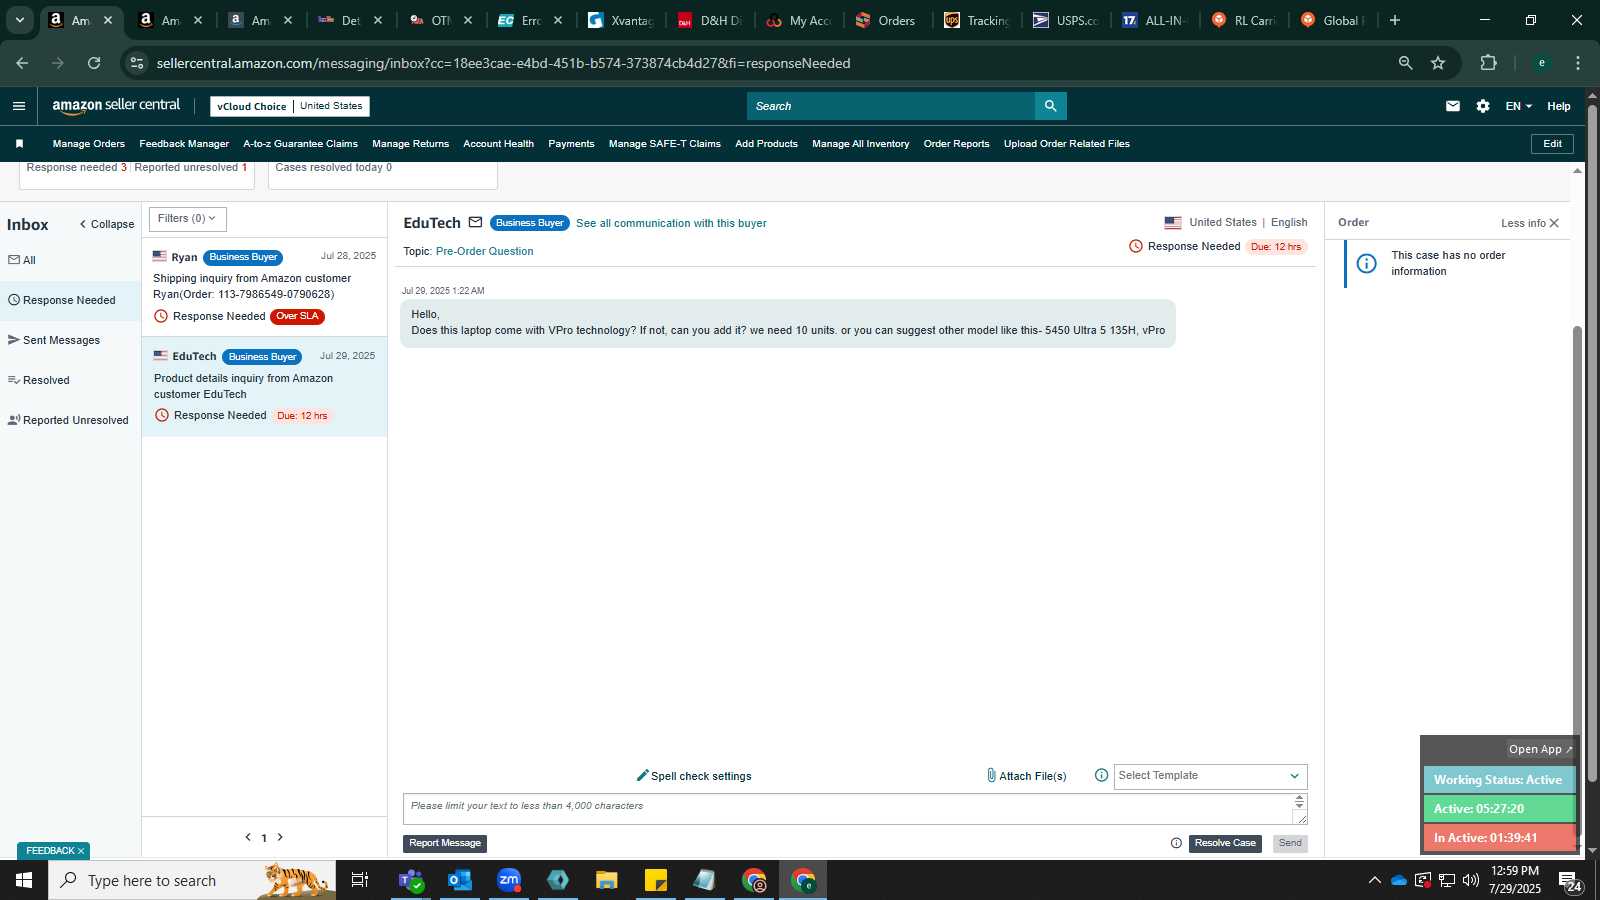Open Spell check settings pencil

pos(694,776)
